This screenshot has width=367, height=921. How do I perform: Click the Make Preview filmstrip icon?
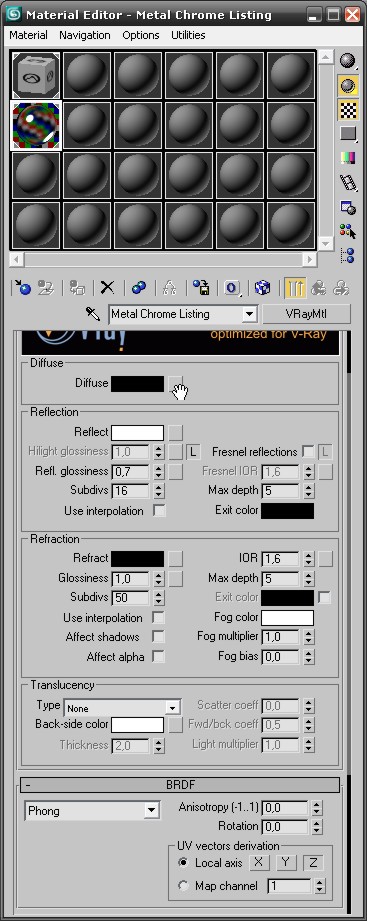348,183
